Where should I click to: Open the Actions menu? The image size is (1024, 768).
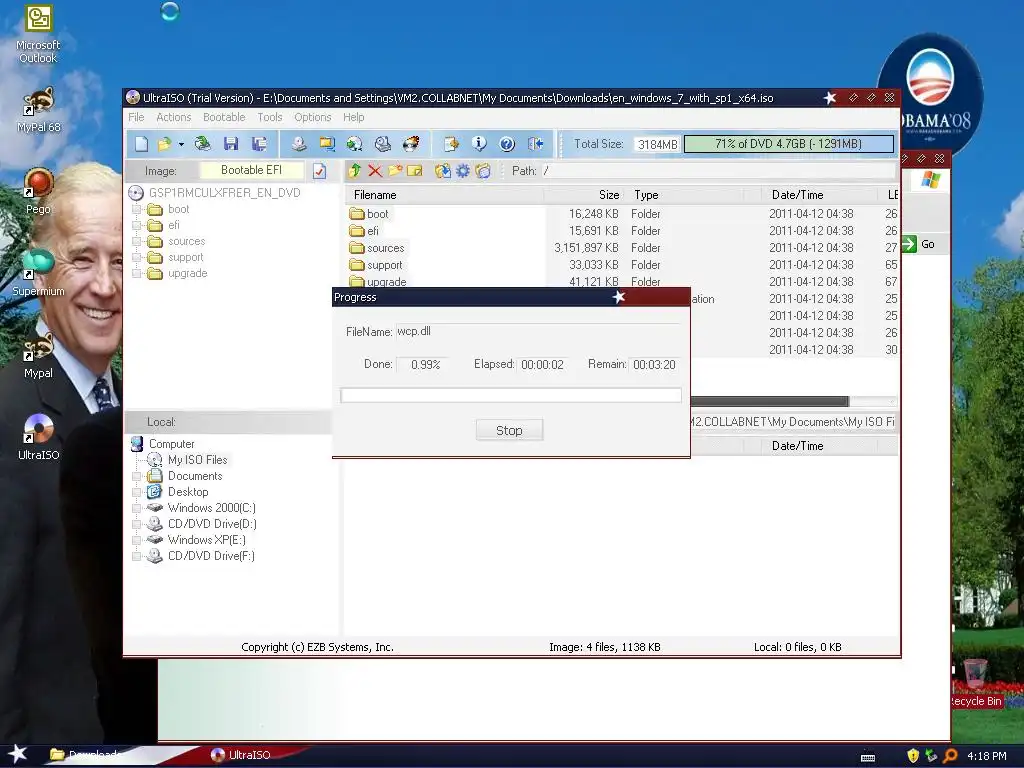(174, 117)
